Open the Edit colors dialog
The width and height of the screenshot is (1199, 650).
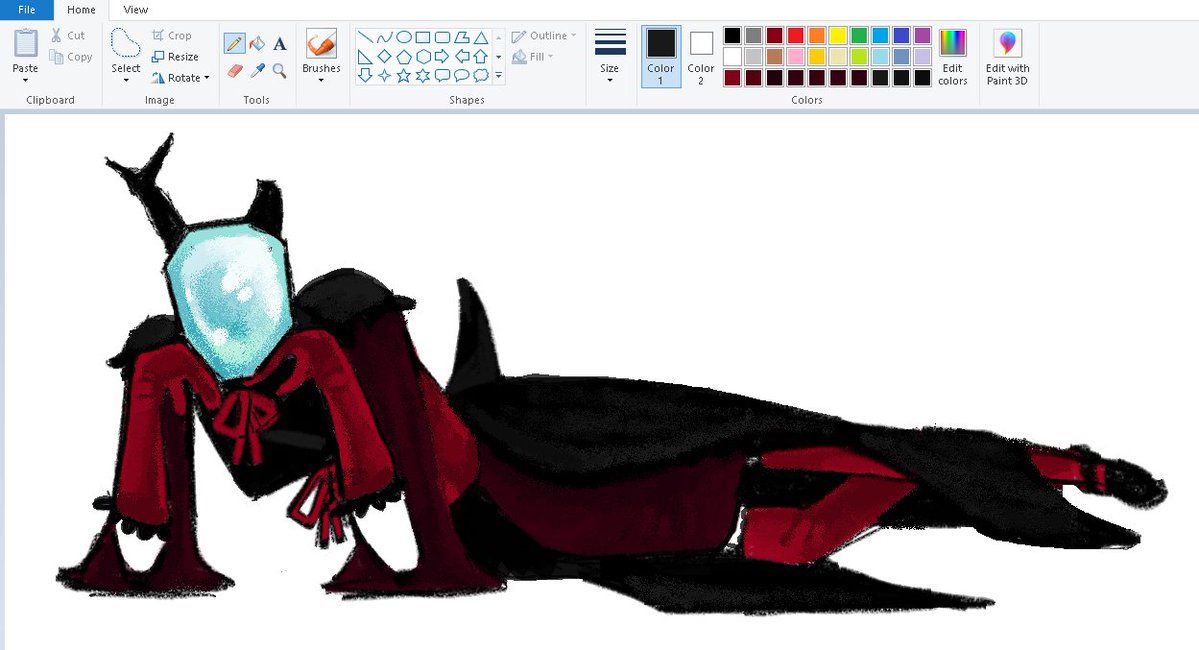tap(952, 57)
